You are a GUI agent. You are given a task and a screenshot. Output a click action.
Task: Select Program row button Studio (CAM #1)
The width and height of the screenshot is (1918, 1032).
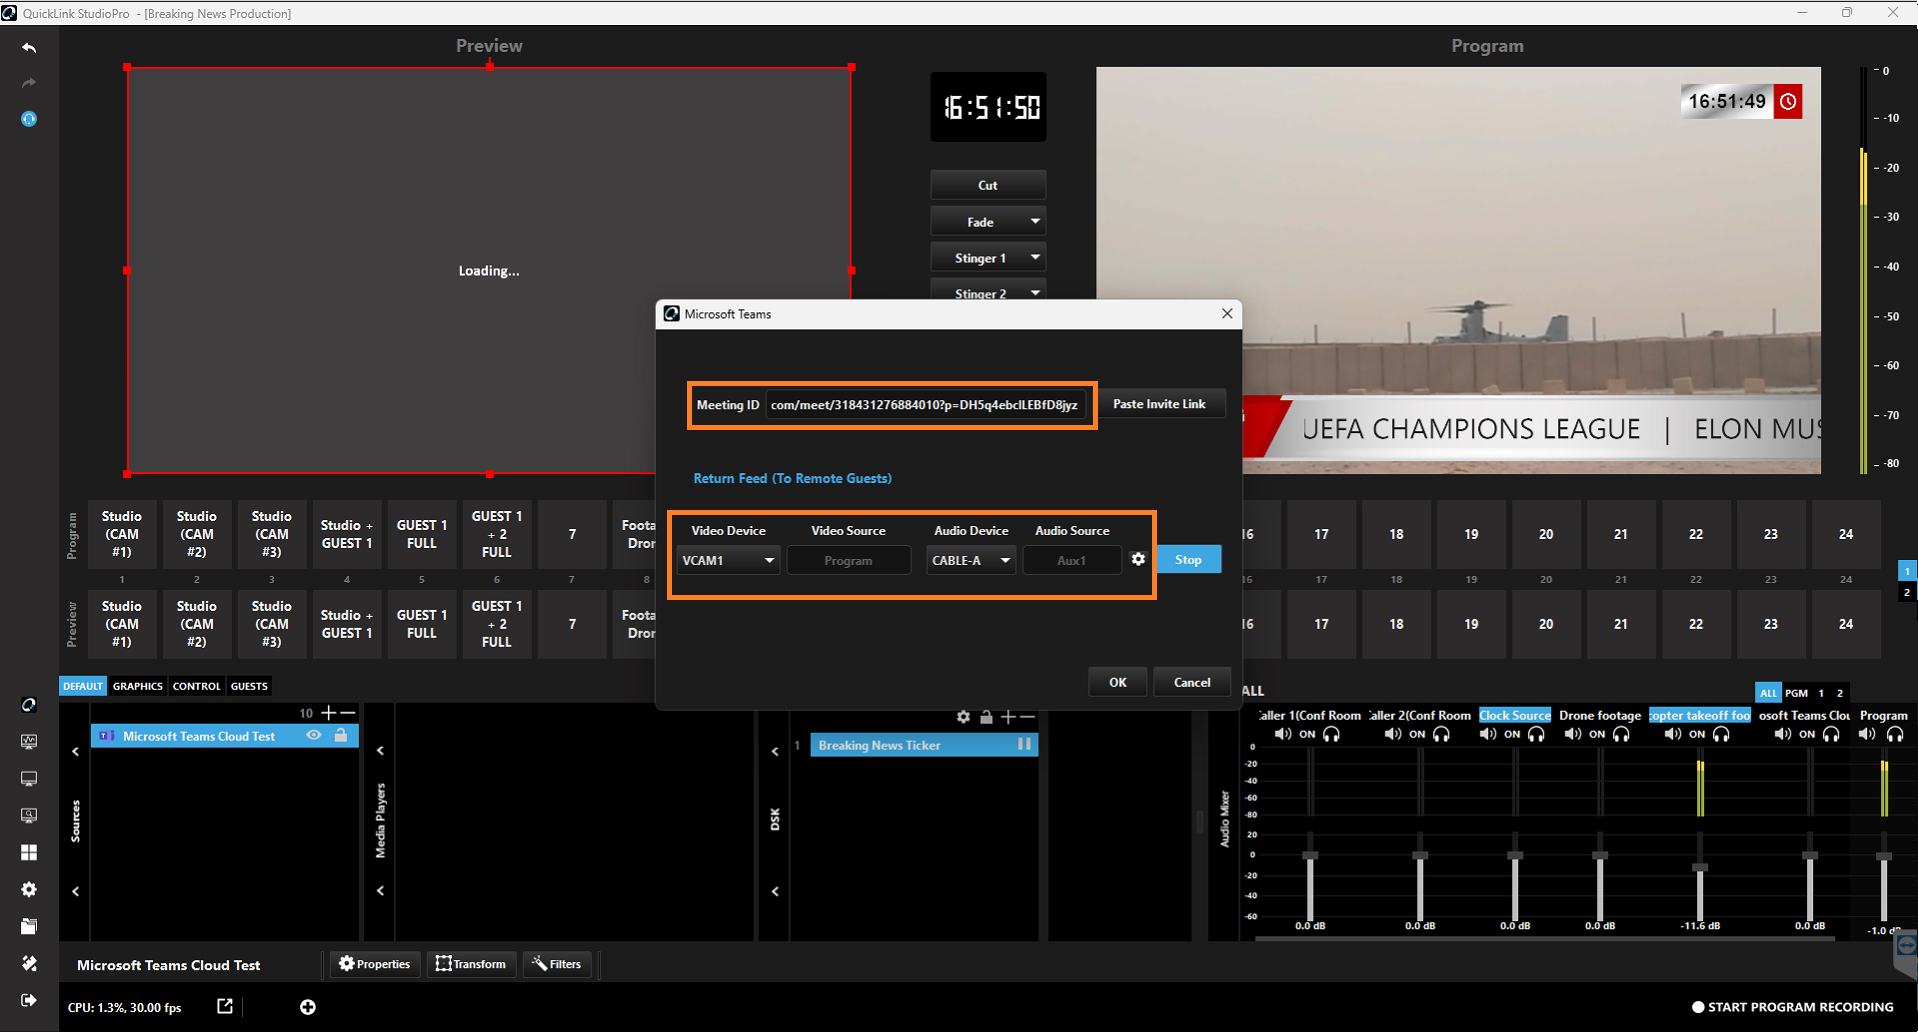tap(122, 534)
